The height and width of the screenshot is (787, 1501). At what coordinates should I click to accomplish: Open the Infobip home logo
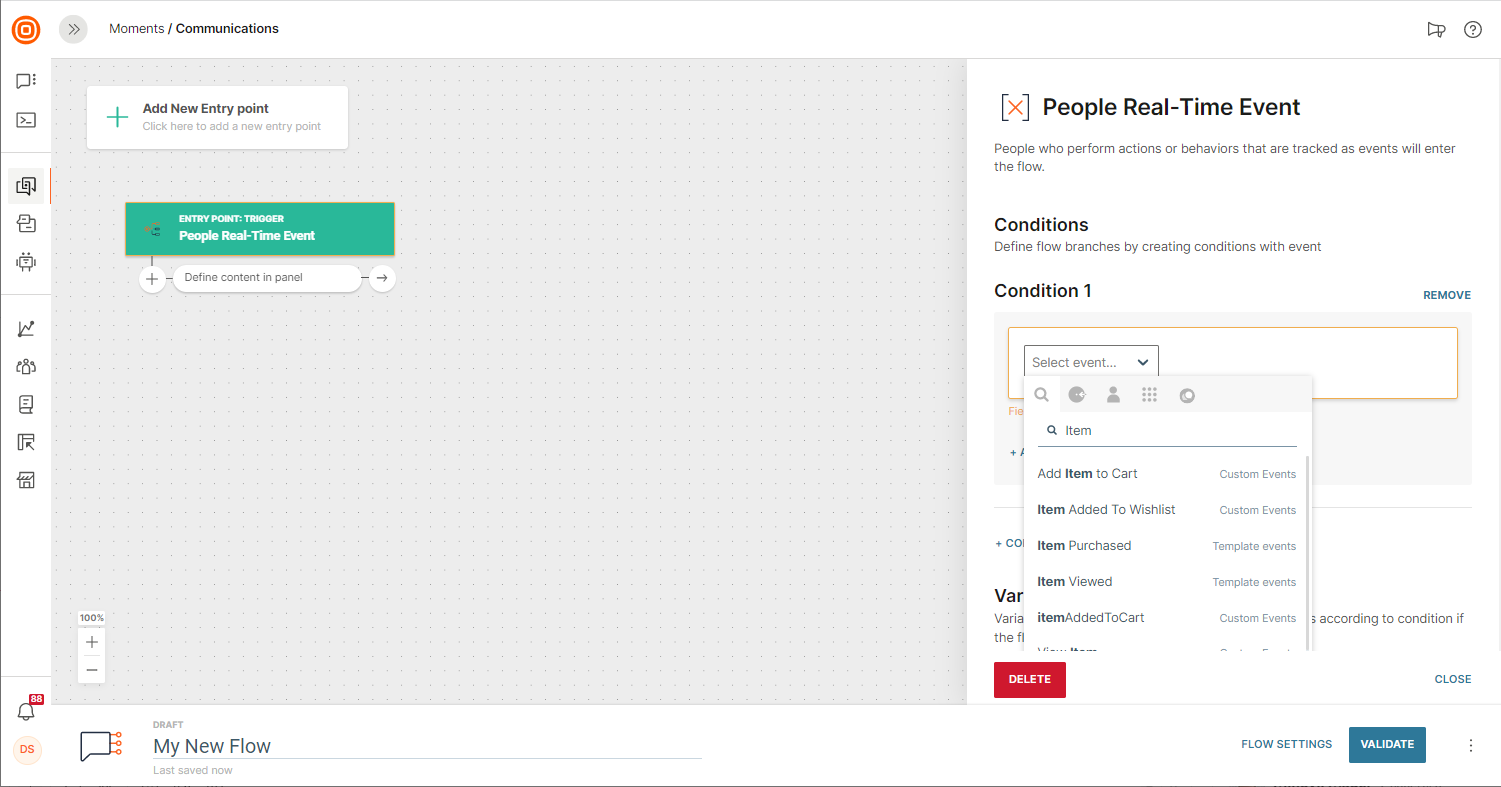(26, 30)
